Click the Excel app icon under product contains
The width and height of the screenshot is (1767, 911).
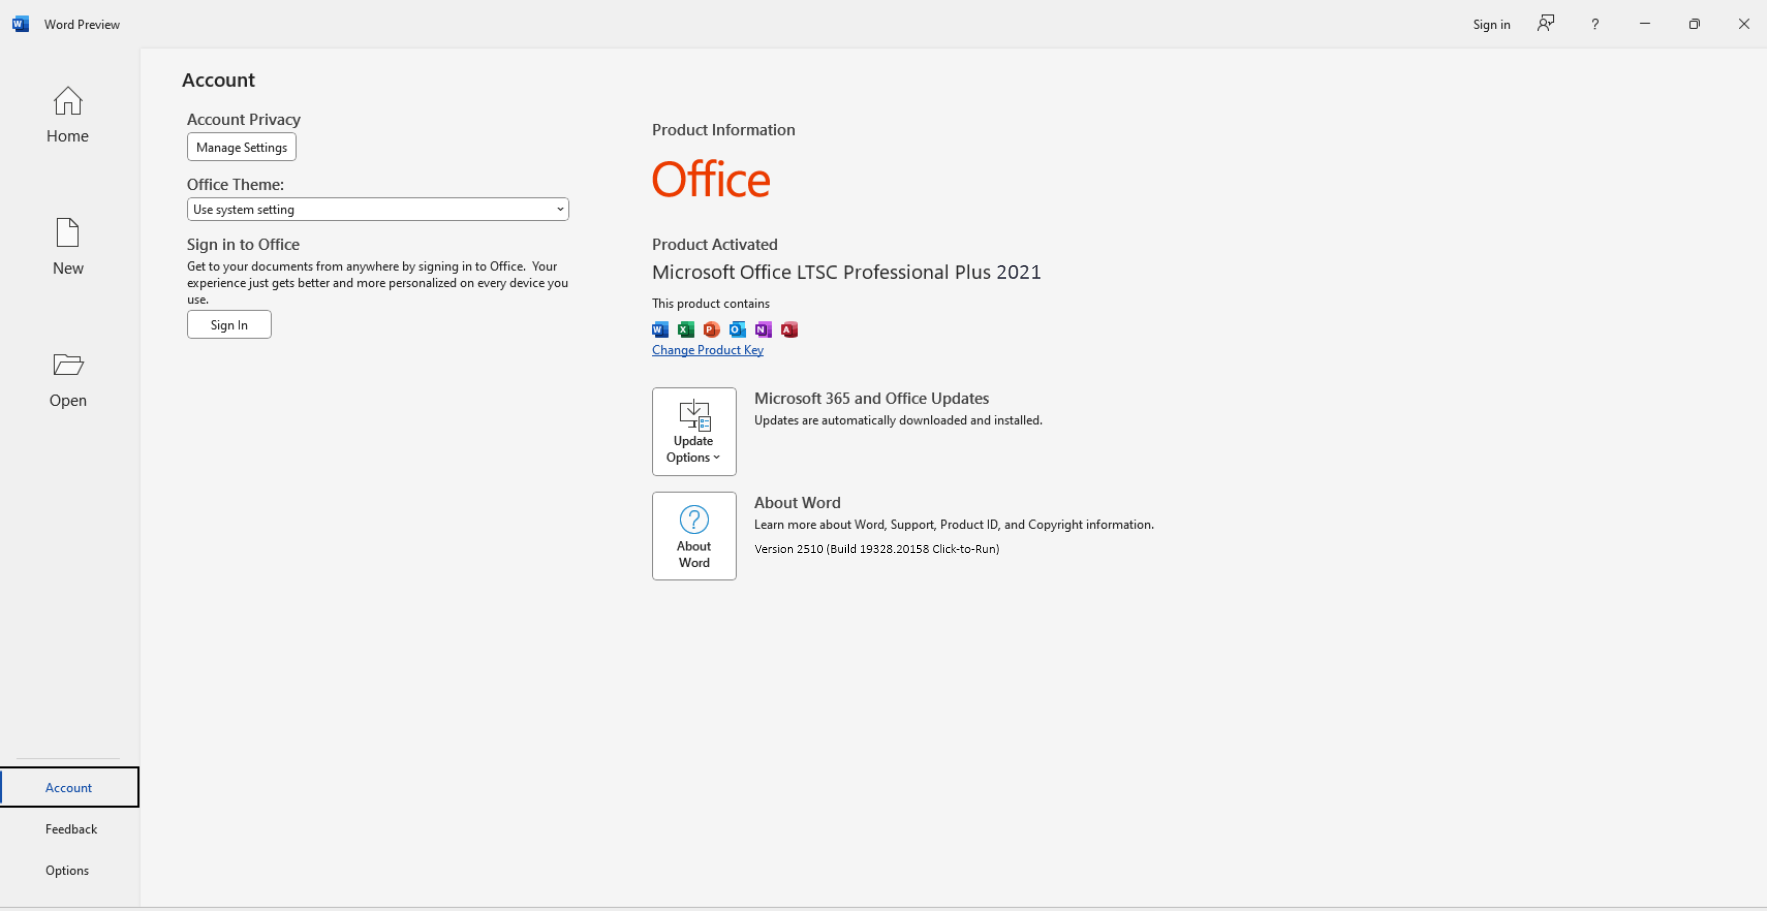point(686,329)
